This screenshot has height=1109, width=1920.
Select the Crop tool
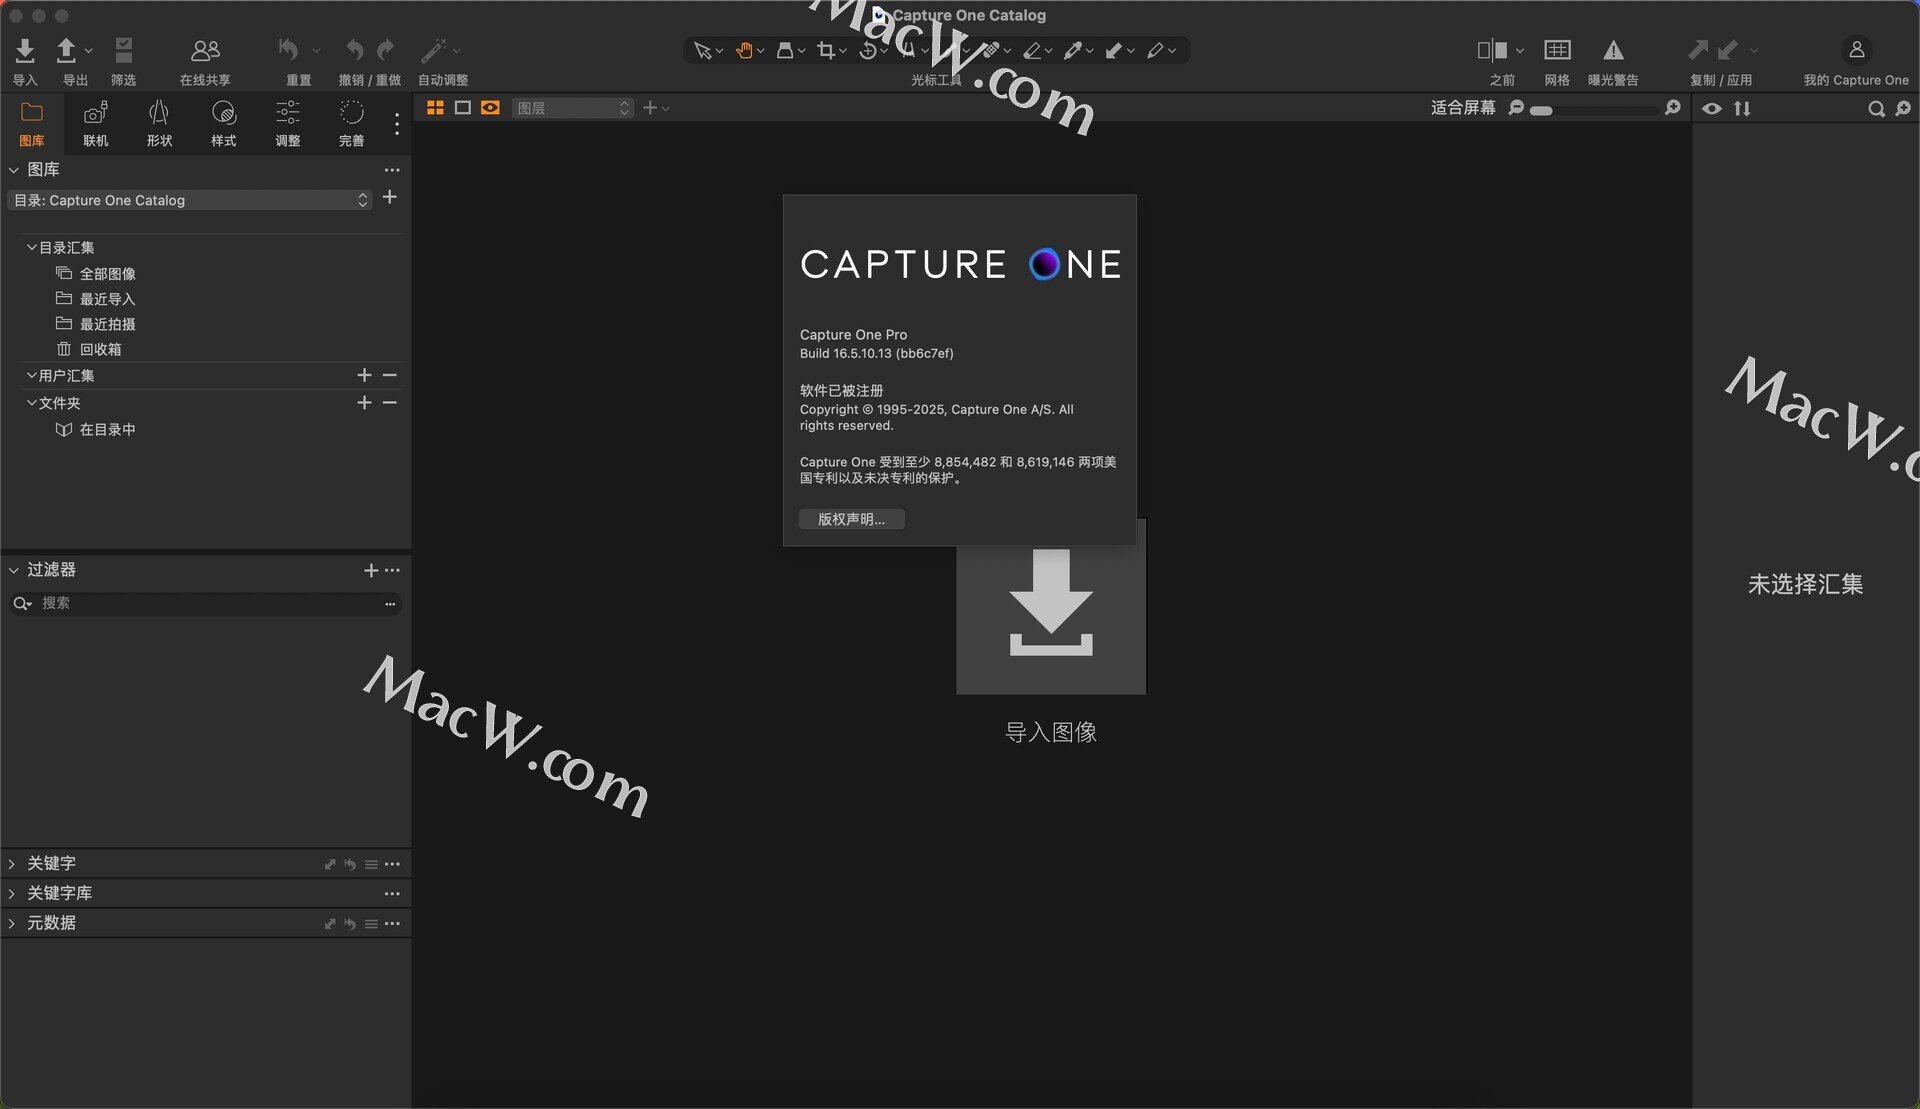click(x=826, y=50)
